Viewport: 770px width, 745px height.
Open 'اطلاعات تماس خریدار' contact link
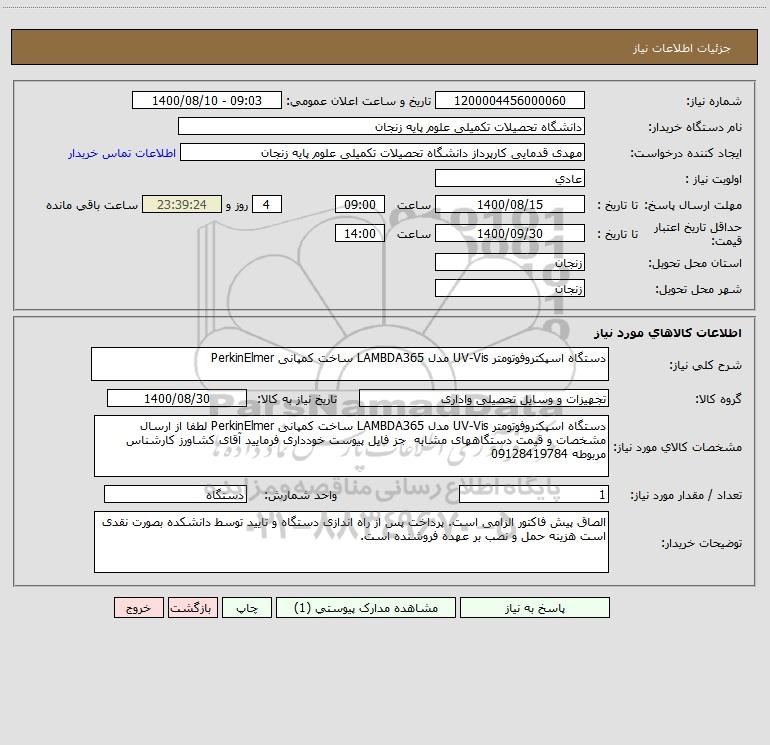pyautogui.click(x=122, y=153)
